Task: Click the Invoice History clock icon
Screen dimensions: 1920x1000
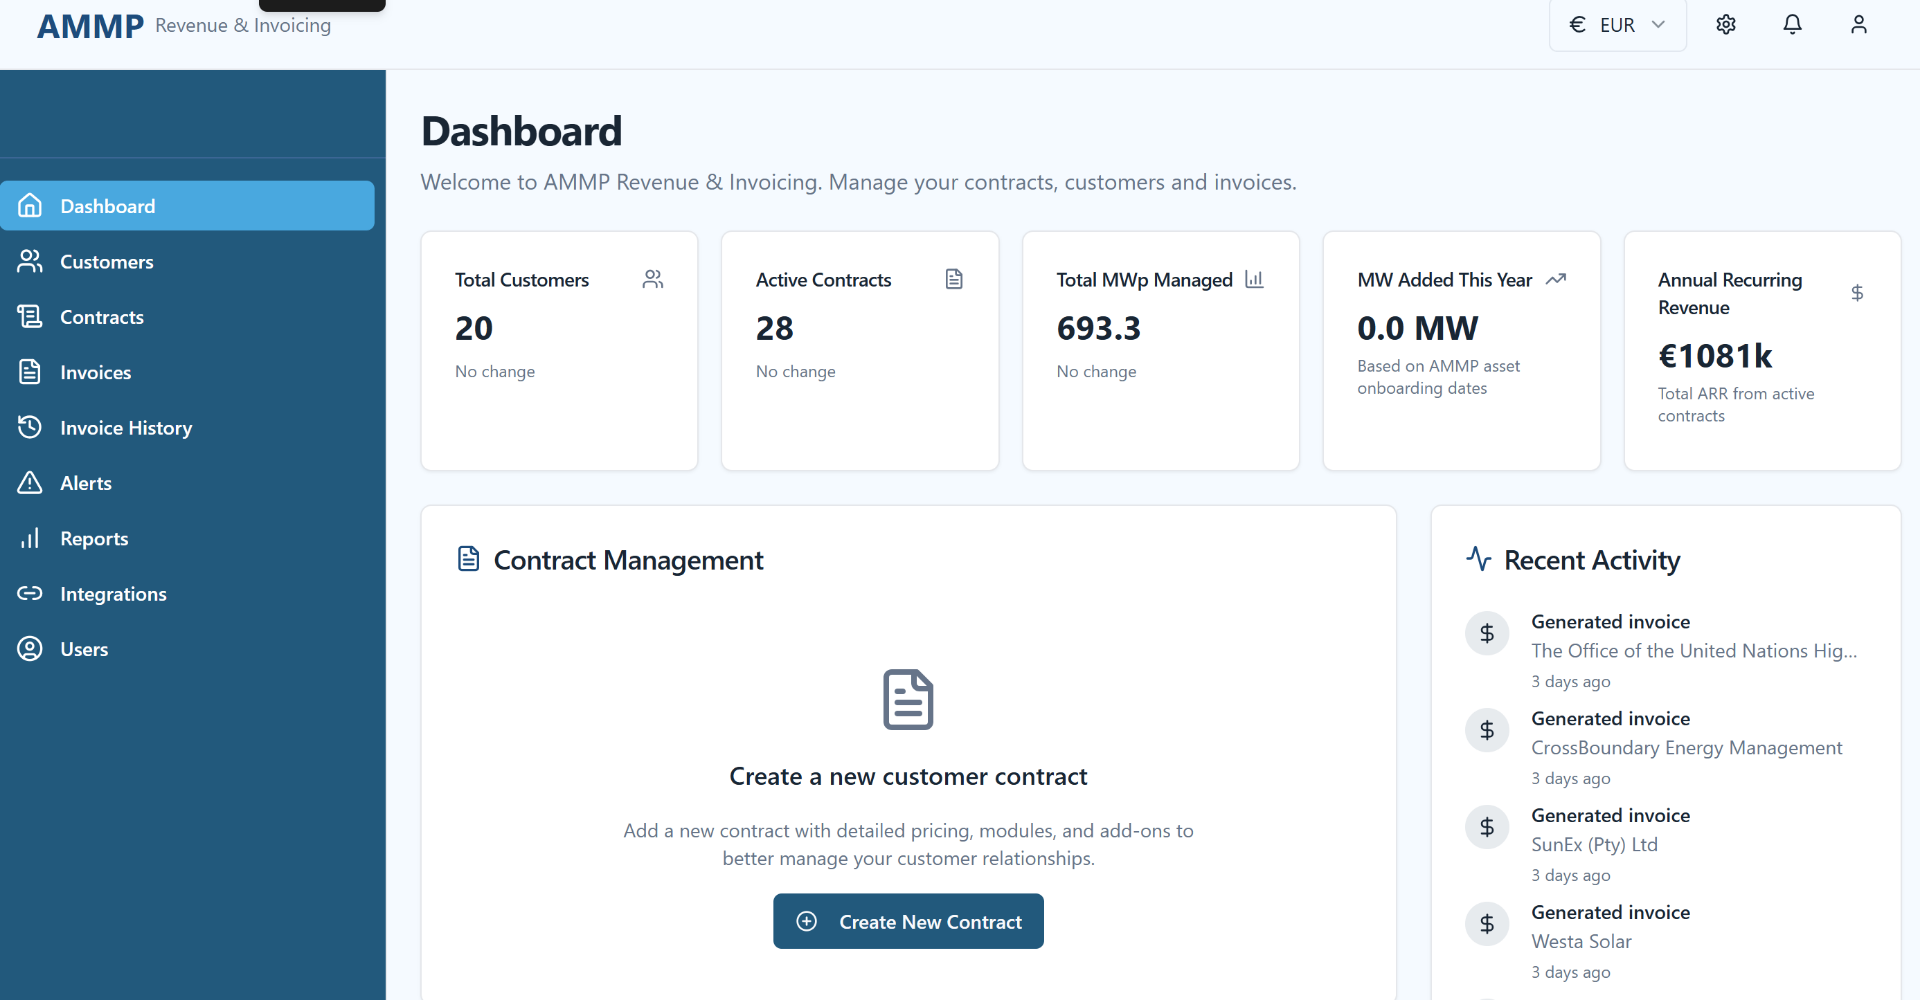Action: [x=30, y=427]
